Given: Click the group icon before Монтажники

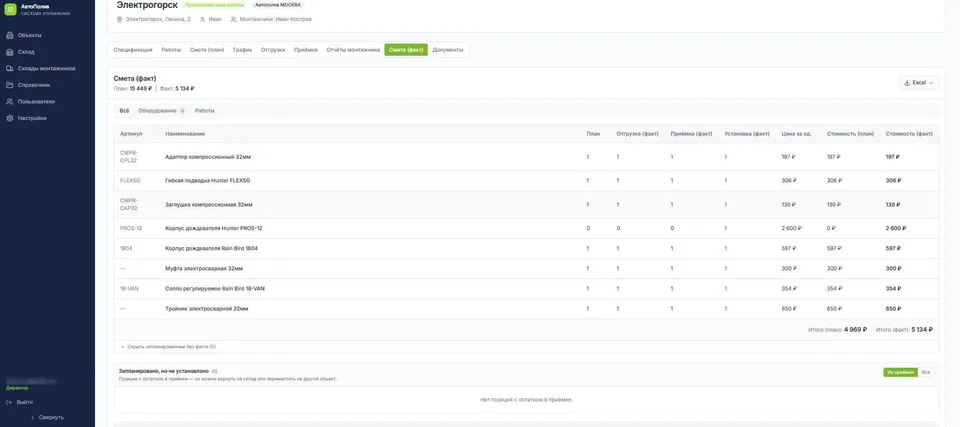Looking at the screenshot, I should click(234, 20).
